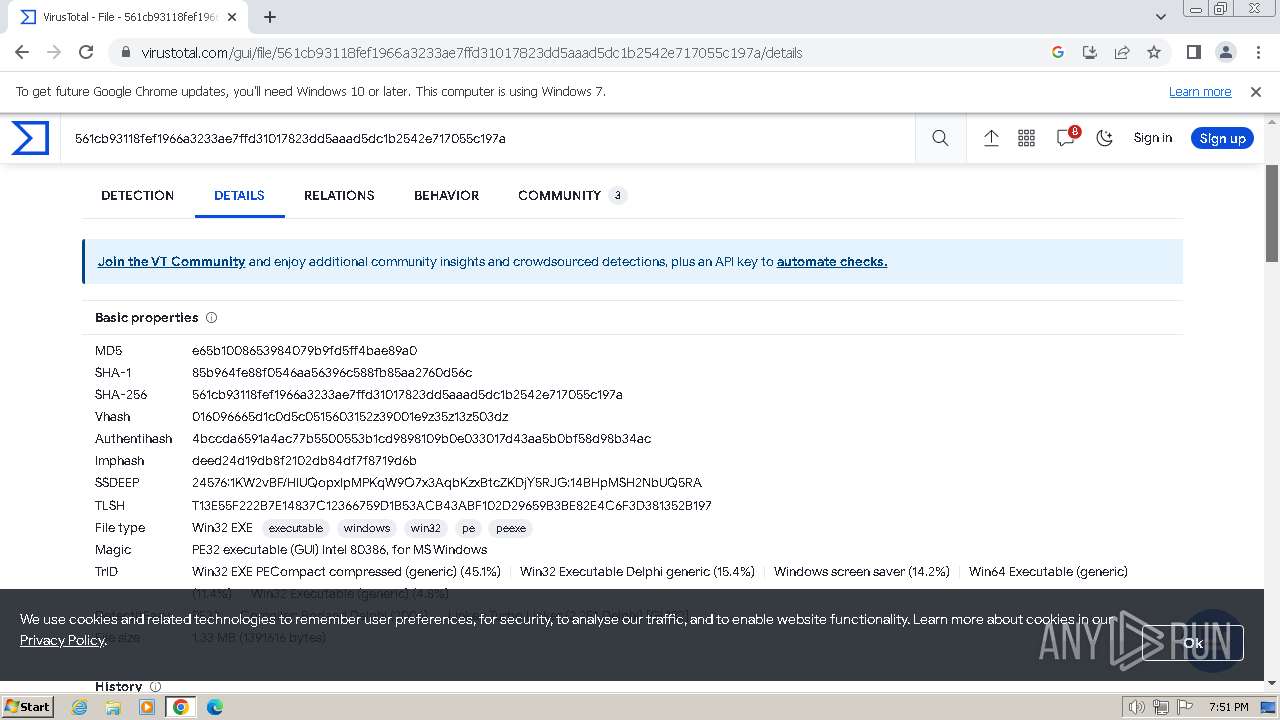The height and width of the screenshot is (720, 1280).
Task: Go back with the browser back arrow
Action: coord(22,52)
